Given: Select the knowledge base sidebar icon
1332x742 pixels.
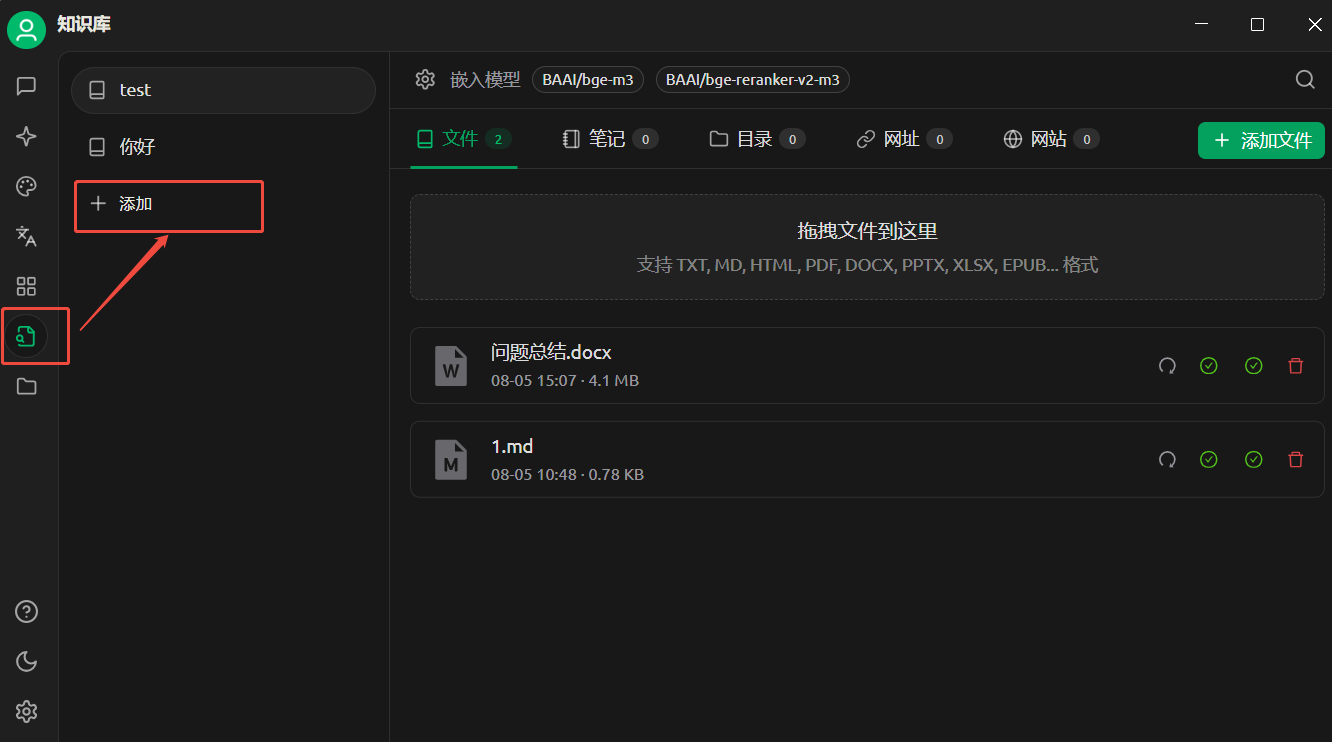Looking at the screenshot, I should [27, 337].
